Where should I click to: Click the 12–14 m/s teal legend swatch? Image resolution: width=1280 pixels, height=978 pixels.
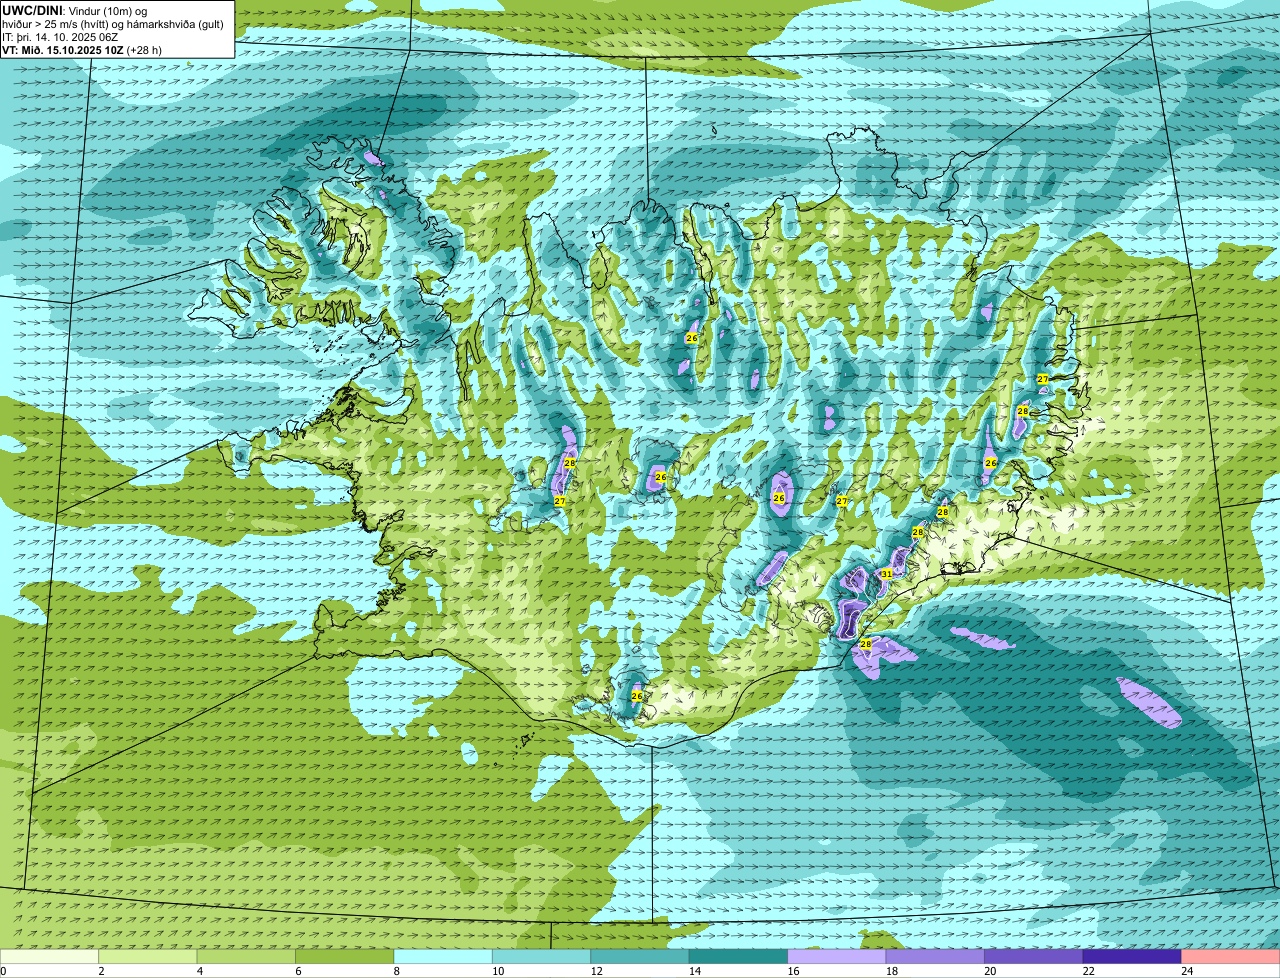[640, 957]
